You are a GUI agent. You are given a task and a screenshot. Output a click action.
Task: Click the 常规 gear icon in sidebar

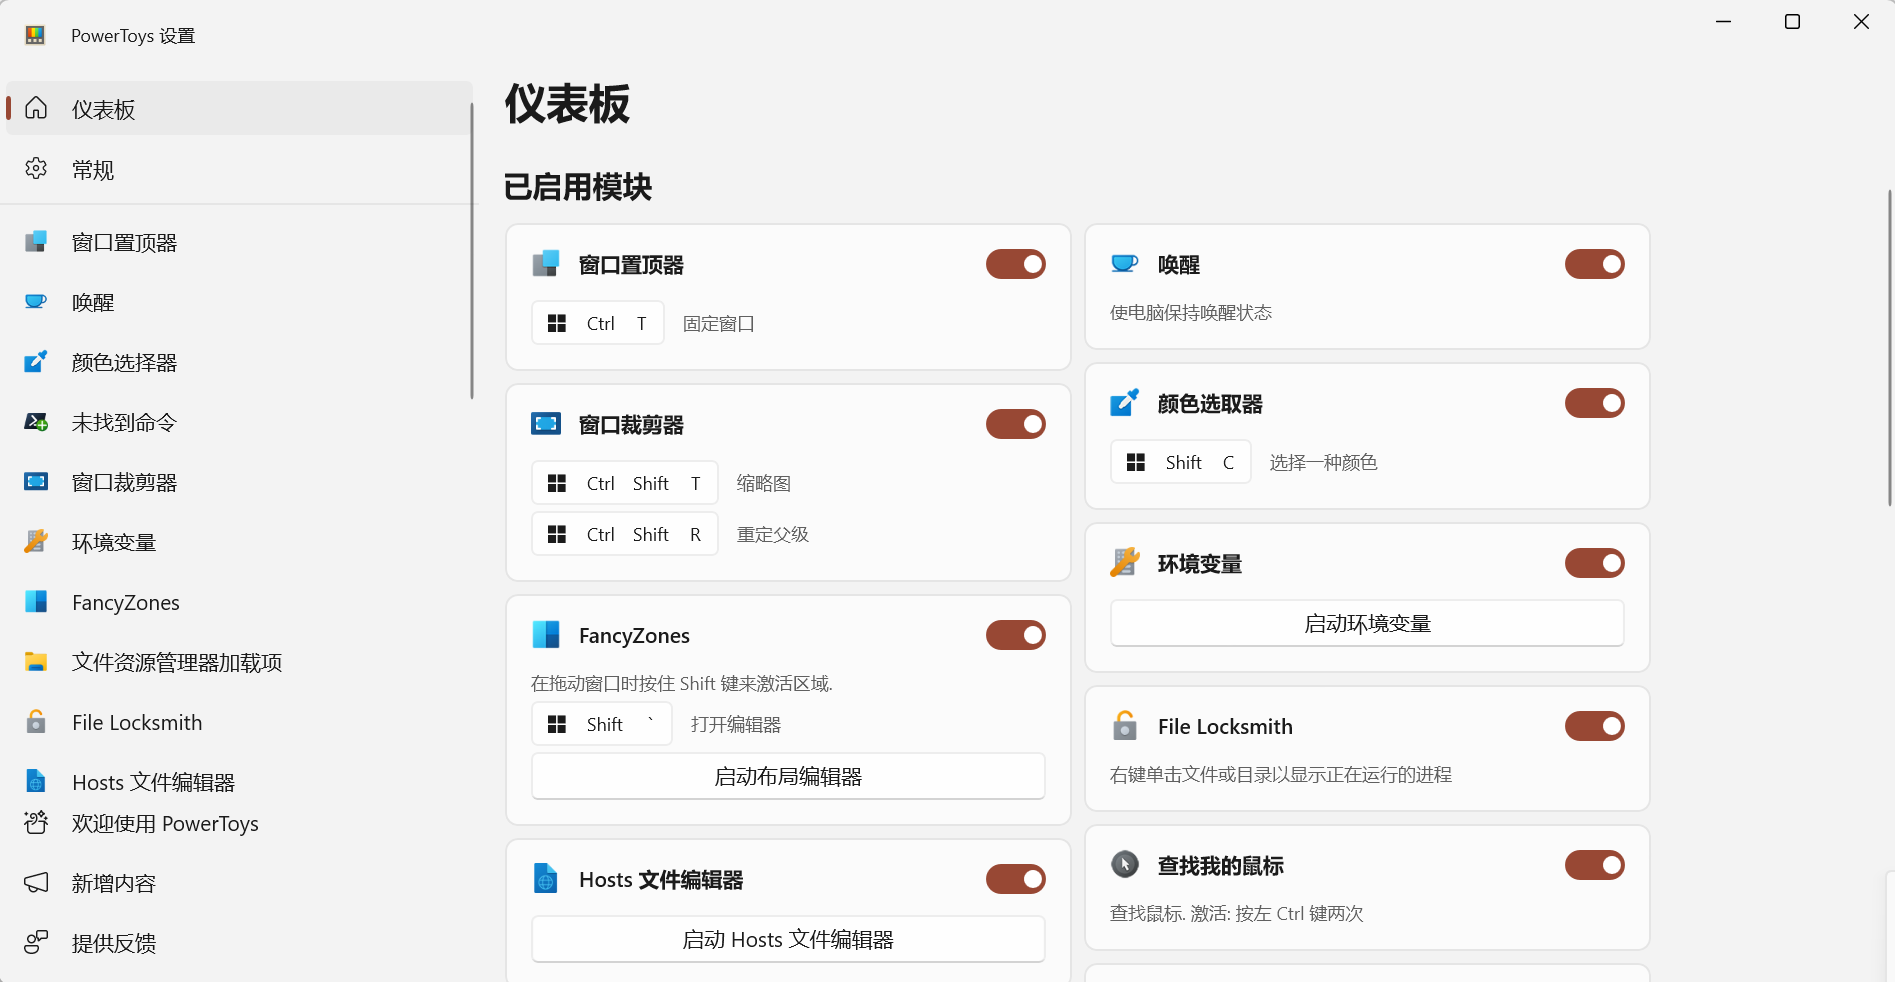36,168
